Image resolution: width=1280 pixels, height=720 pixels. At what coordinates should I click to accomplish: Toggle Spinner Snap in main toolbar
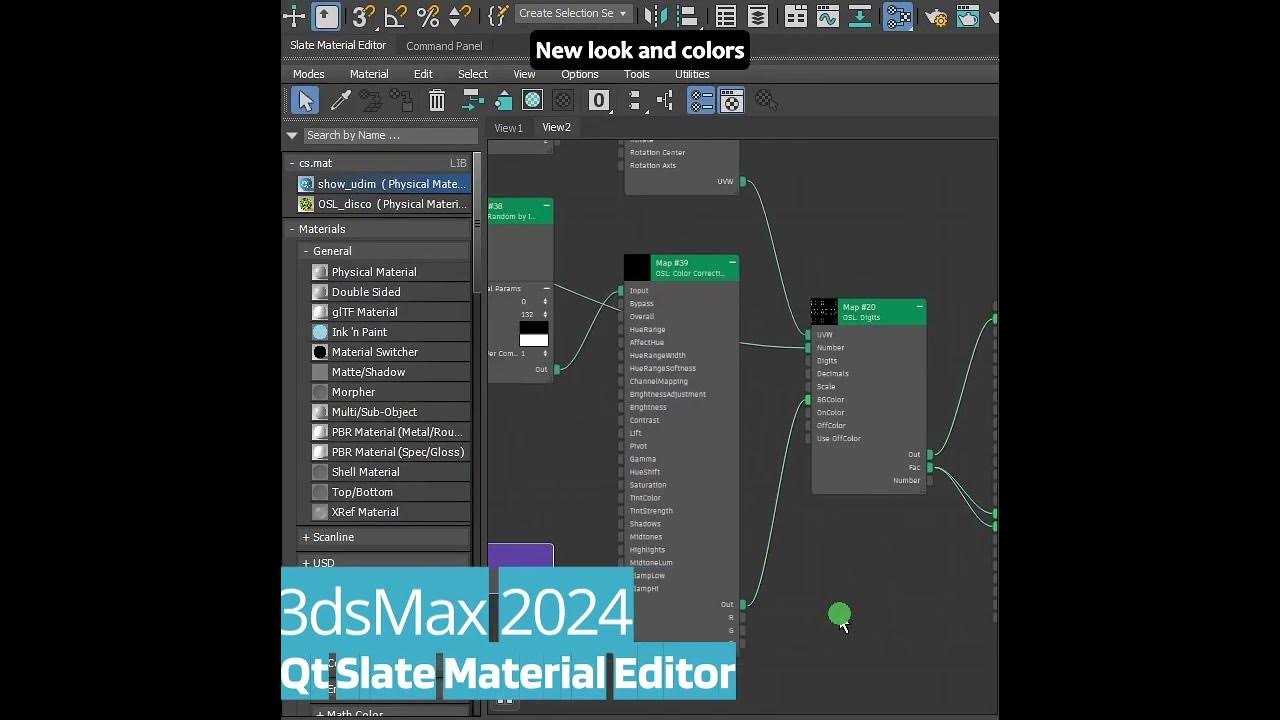tap(459, 15)
